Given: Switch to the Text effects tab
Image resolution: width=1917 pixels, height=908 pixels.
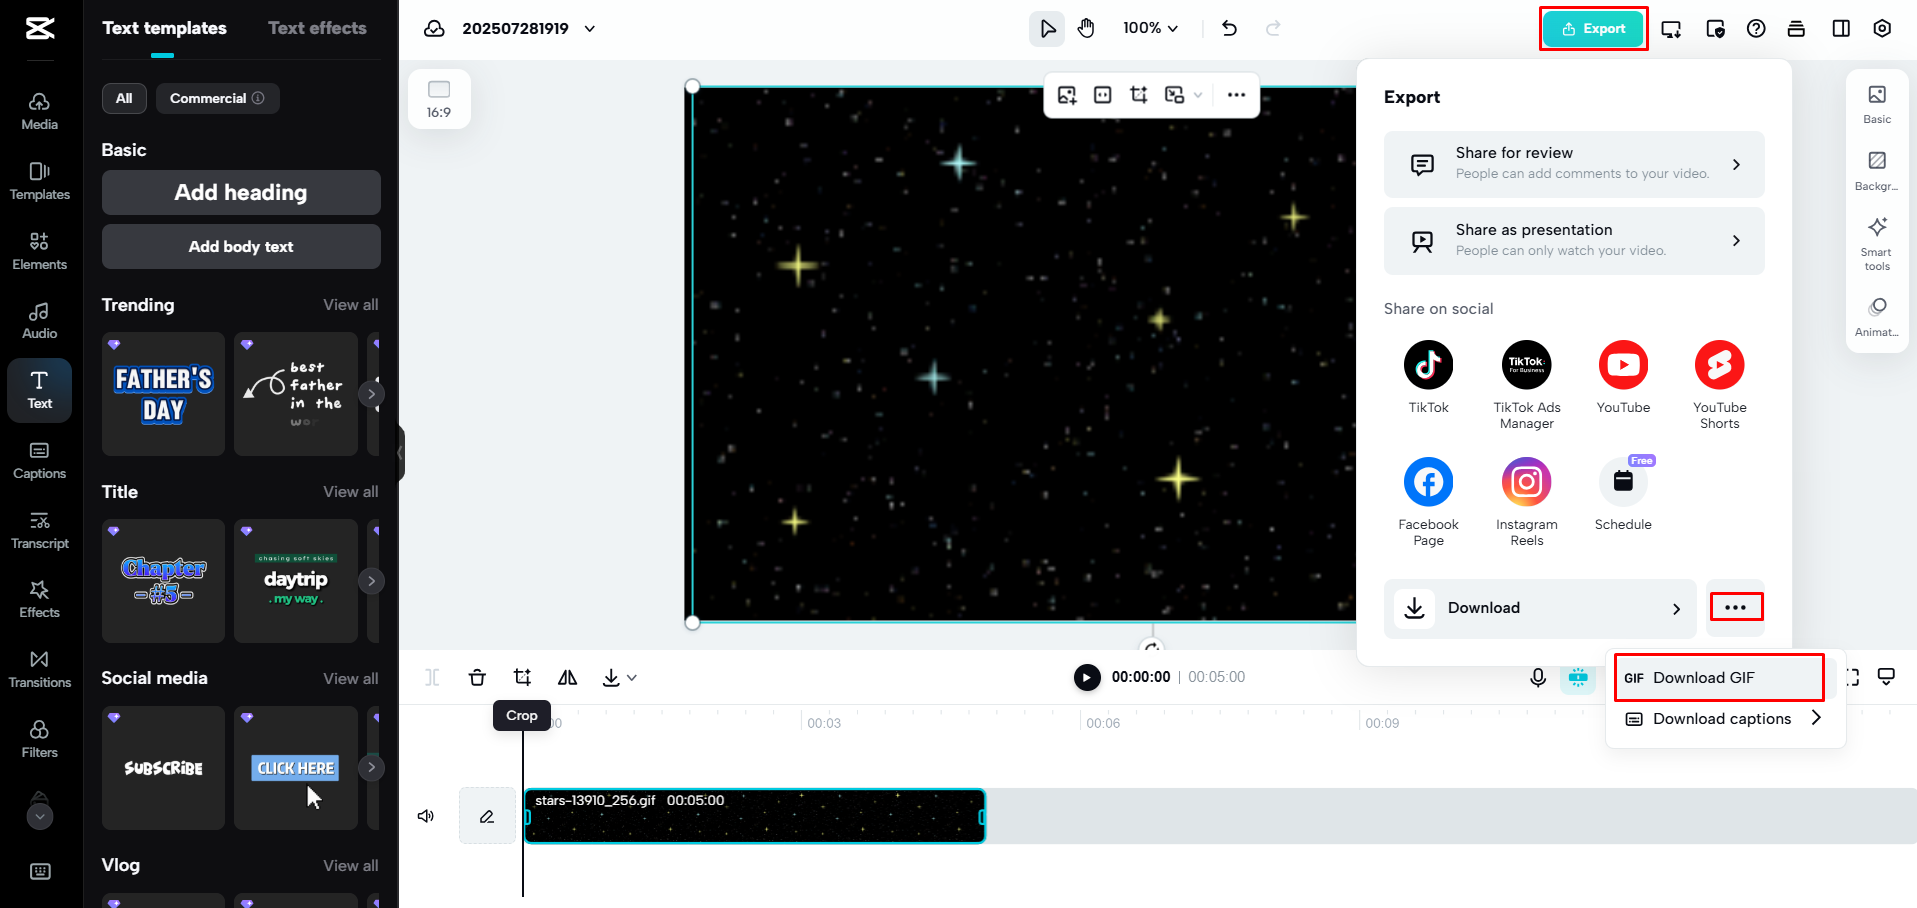Looking at the screenshot, I should 316,27.
